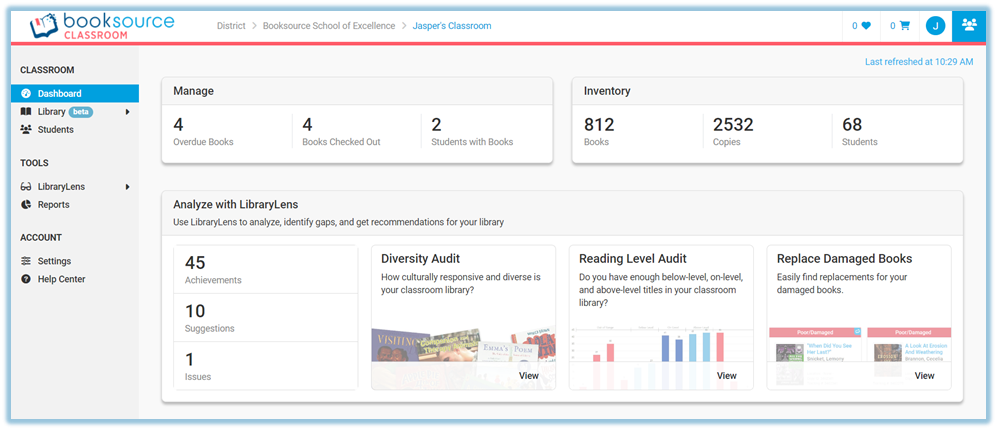
Task: Open the 1 Issues tile
Action: pos(265,366)
